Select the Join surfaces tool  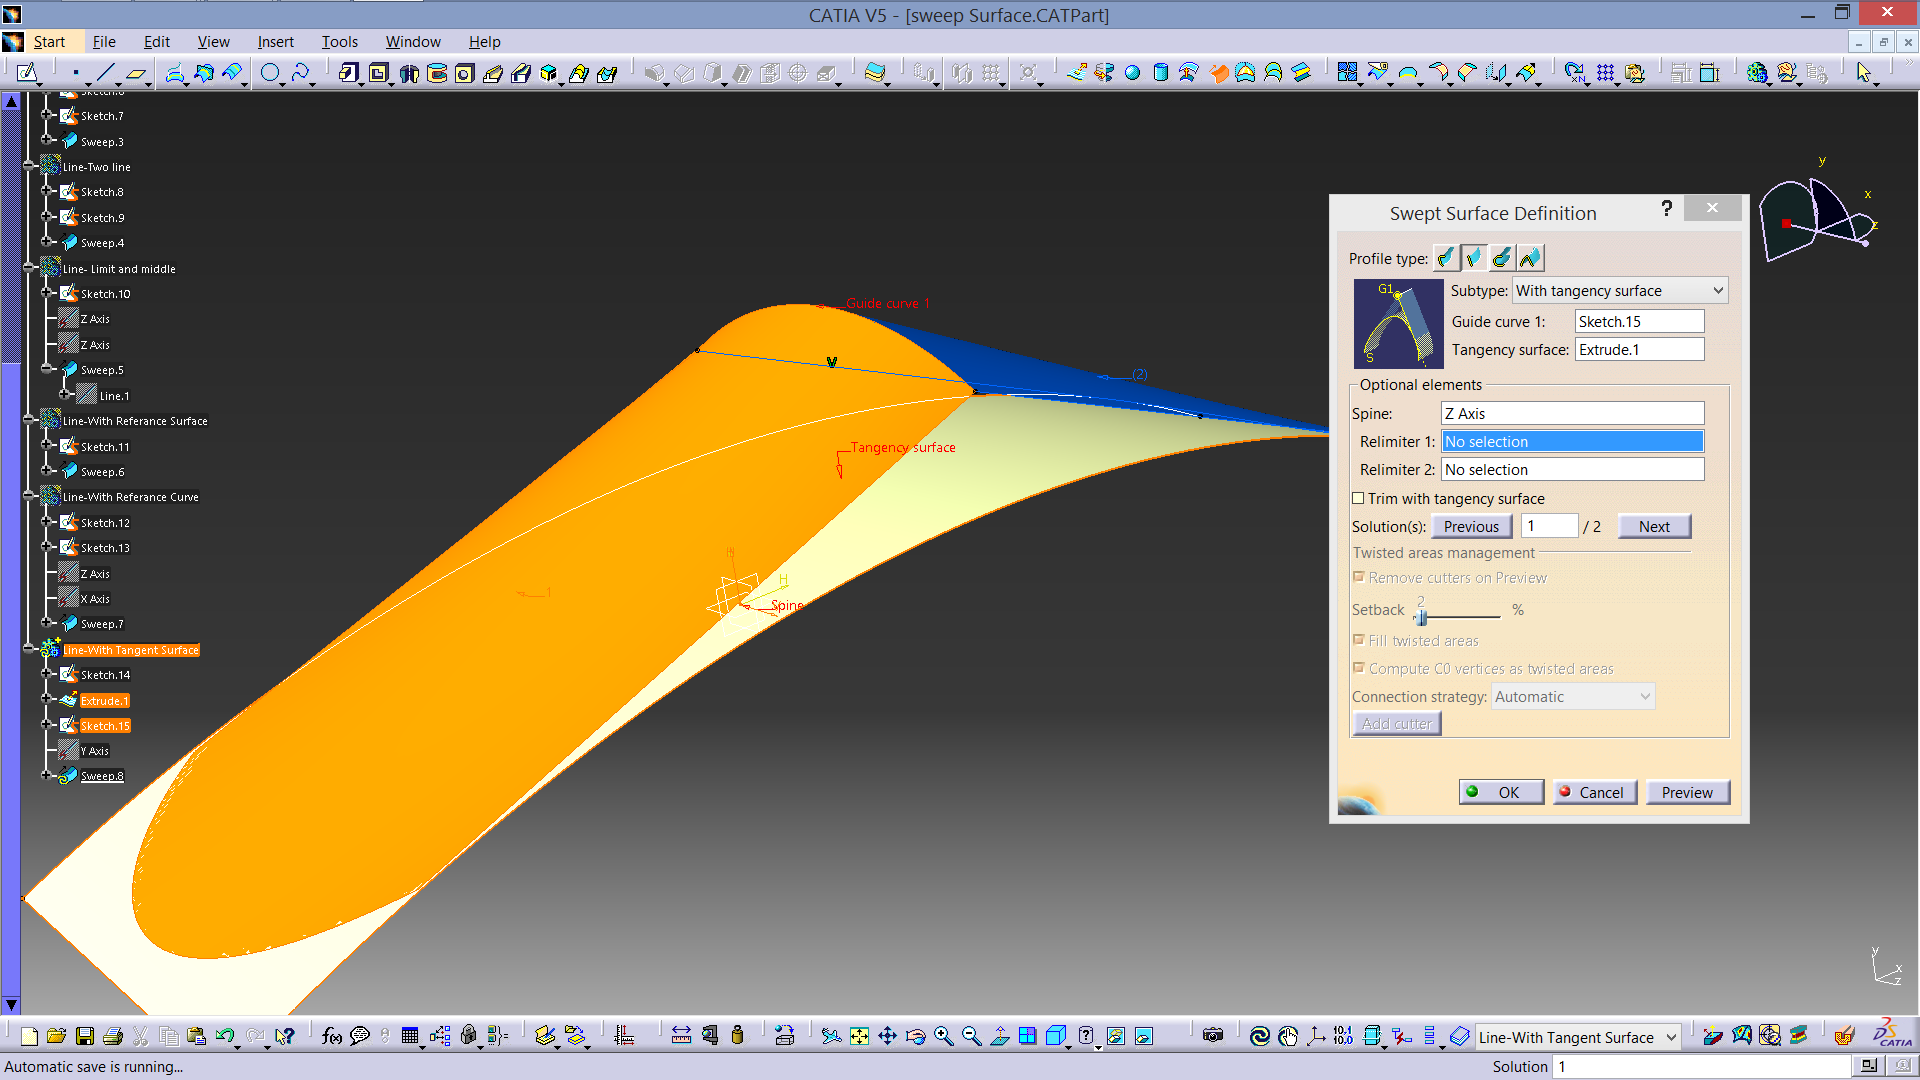(1347, 72)
